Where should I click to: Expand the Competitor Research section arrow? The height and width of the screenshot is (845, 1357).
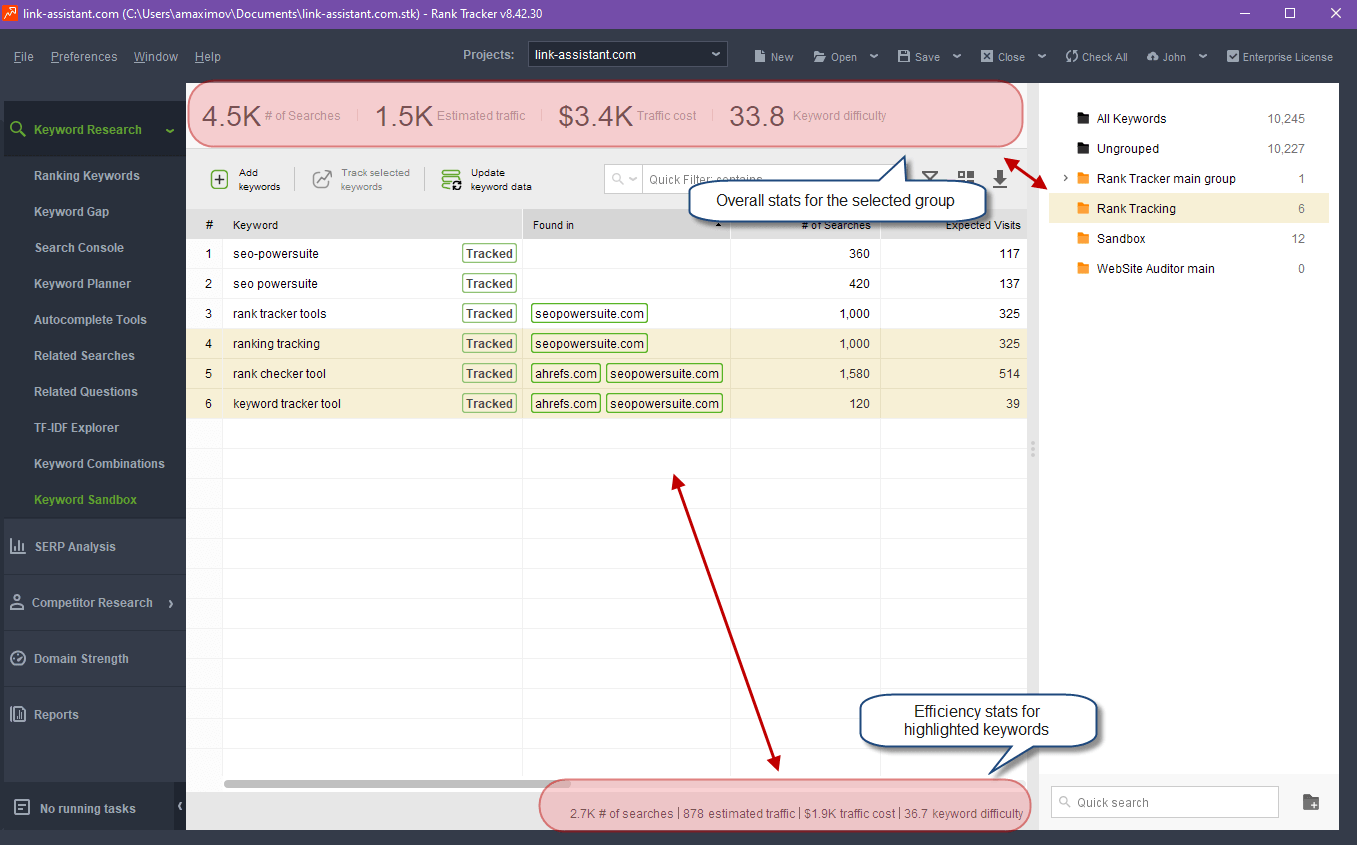click(x=171, y=603)
